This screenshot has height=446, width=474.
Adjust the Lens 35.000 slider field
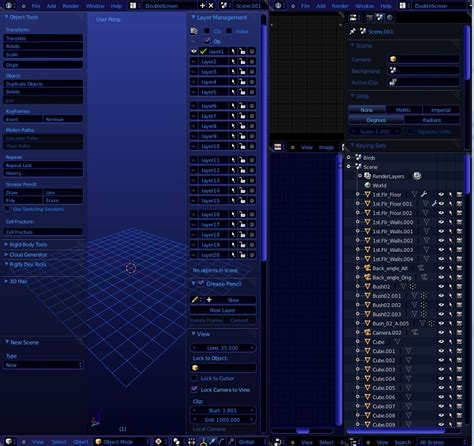tap(223, 348)
